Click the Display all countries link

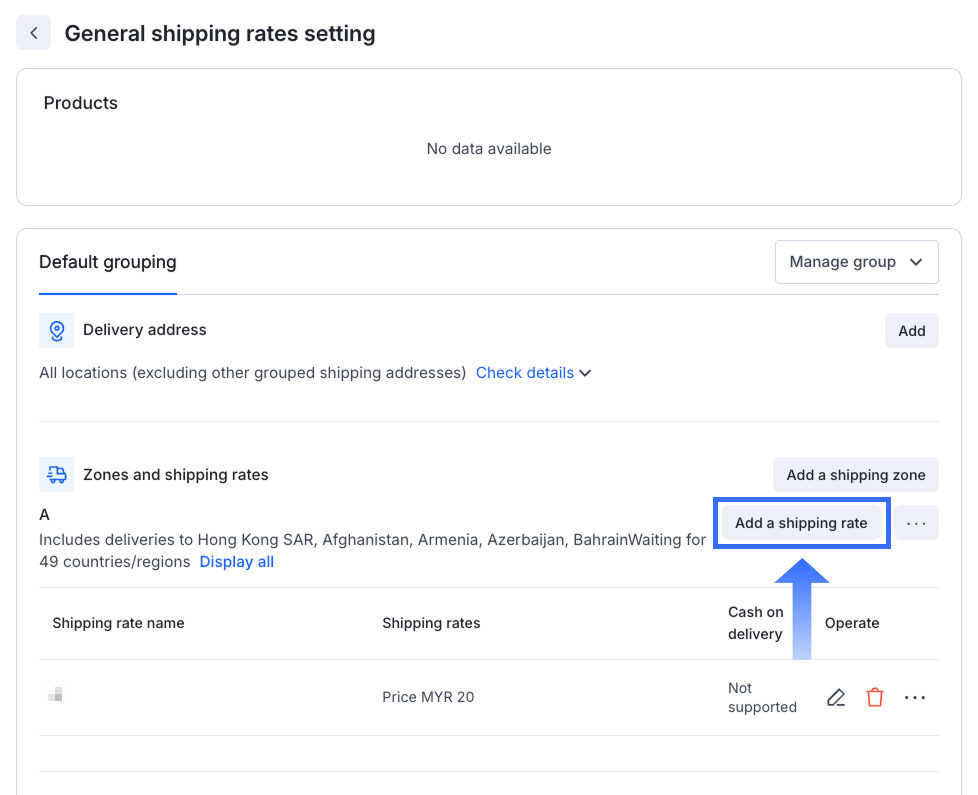pos(237,562)
